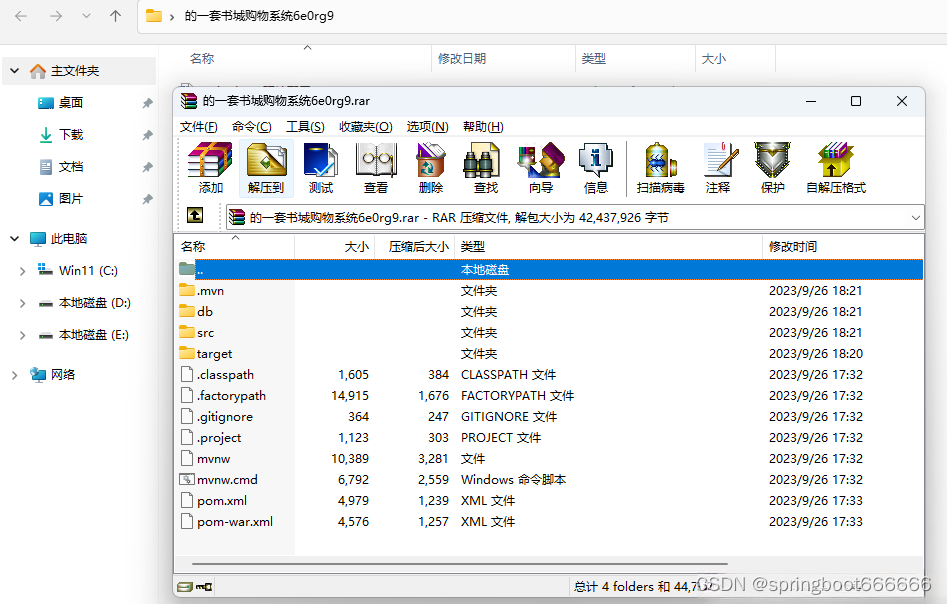Select 桌面 in Explorer sidebar
The image size is (947, 604).
[x=71, y=103]
